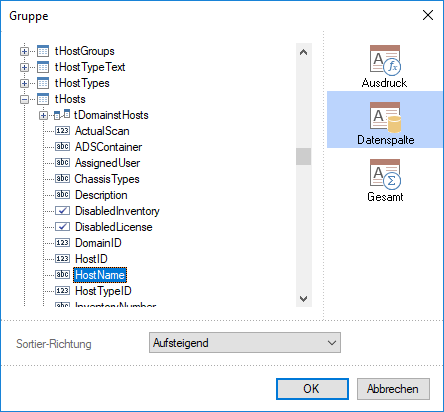Click the checkmark icon beside DisabledInventory
Image resolution: width=444 pixels, height=412 pixels.
click(62, 211)
